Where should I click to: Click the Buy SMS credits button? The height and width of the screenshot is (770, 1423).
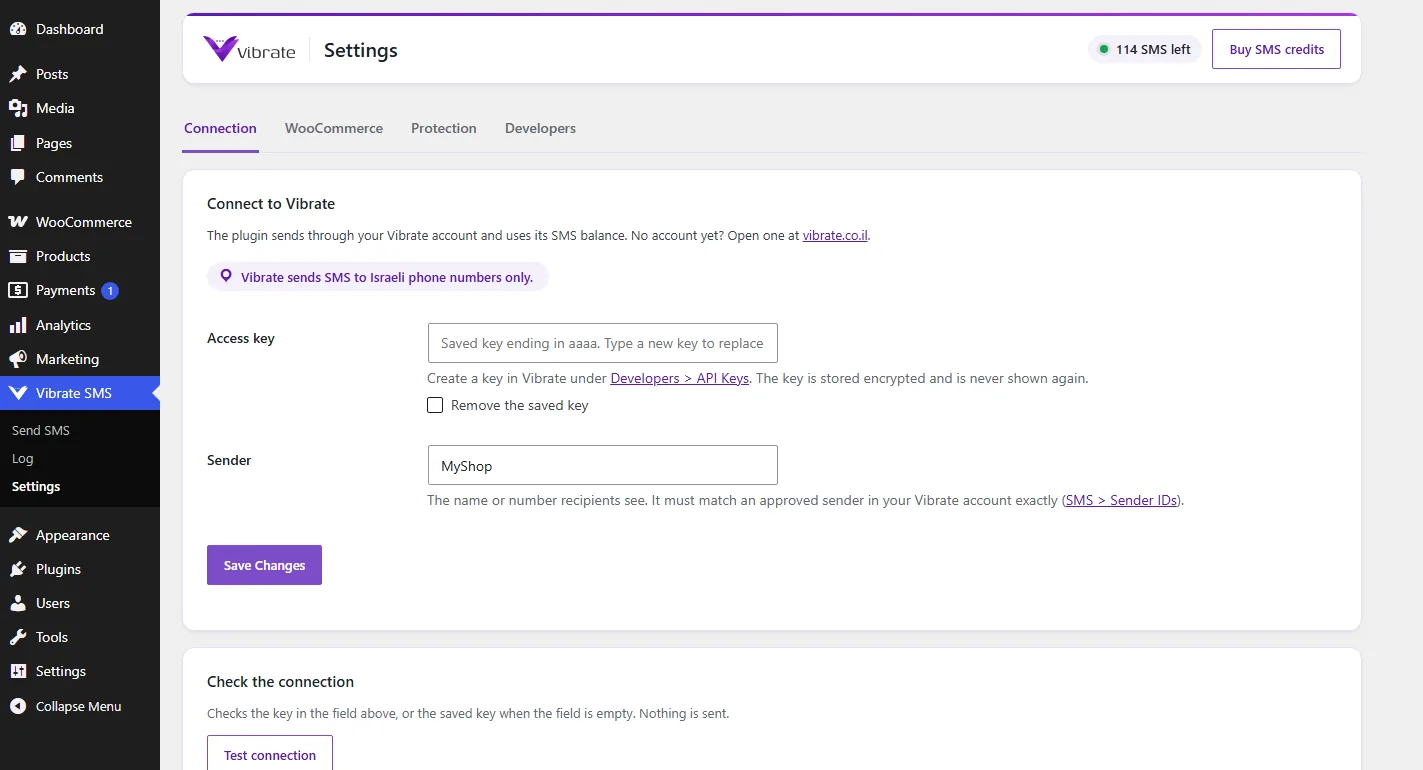[x=1276, y=49]
